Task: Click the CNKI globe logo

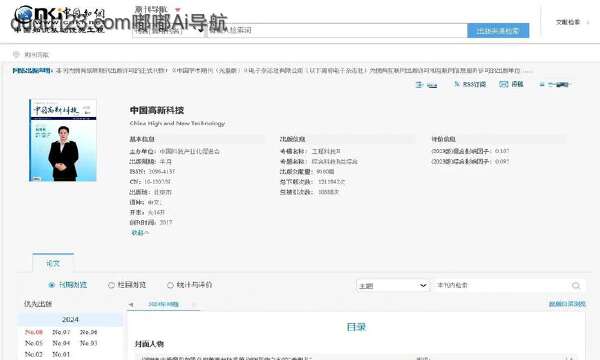Action: (24, 15)
